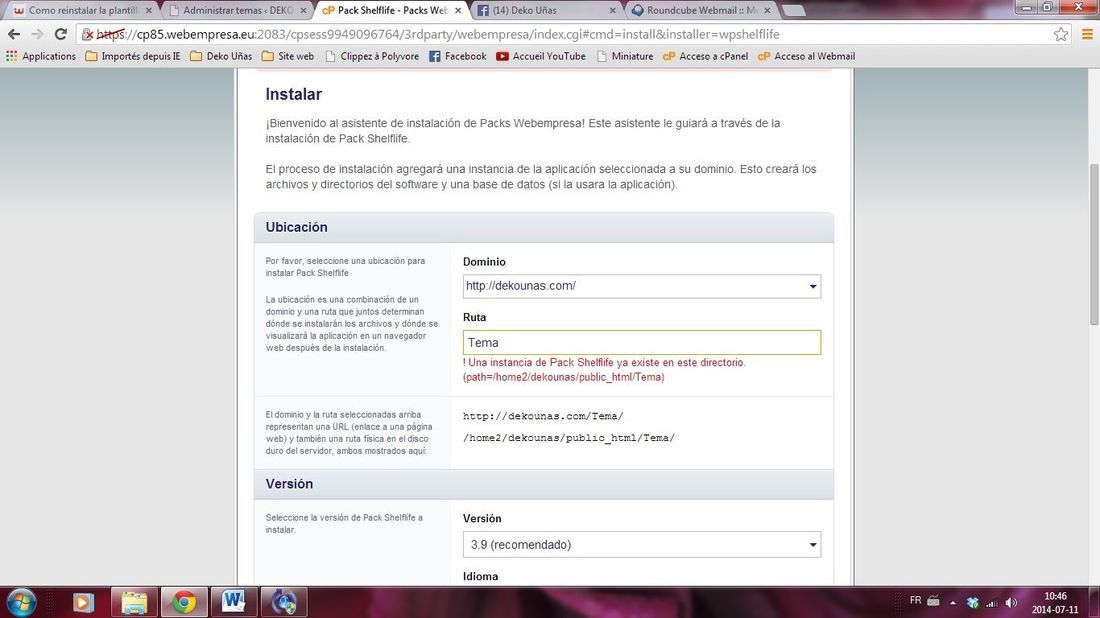Click the Instalar heading

(293, 94)
